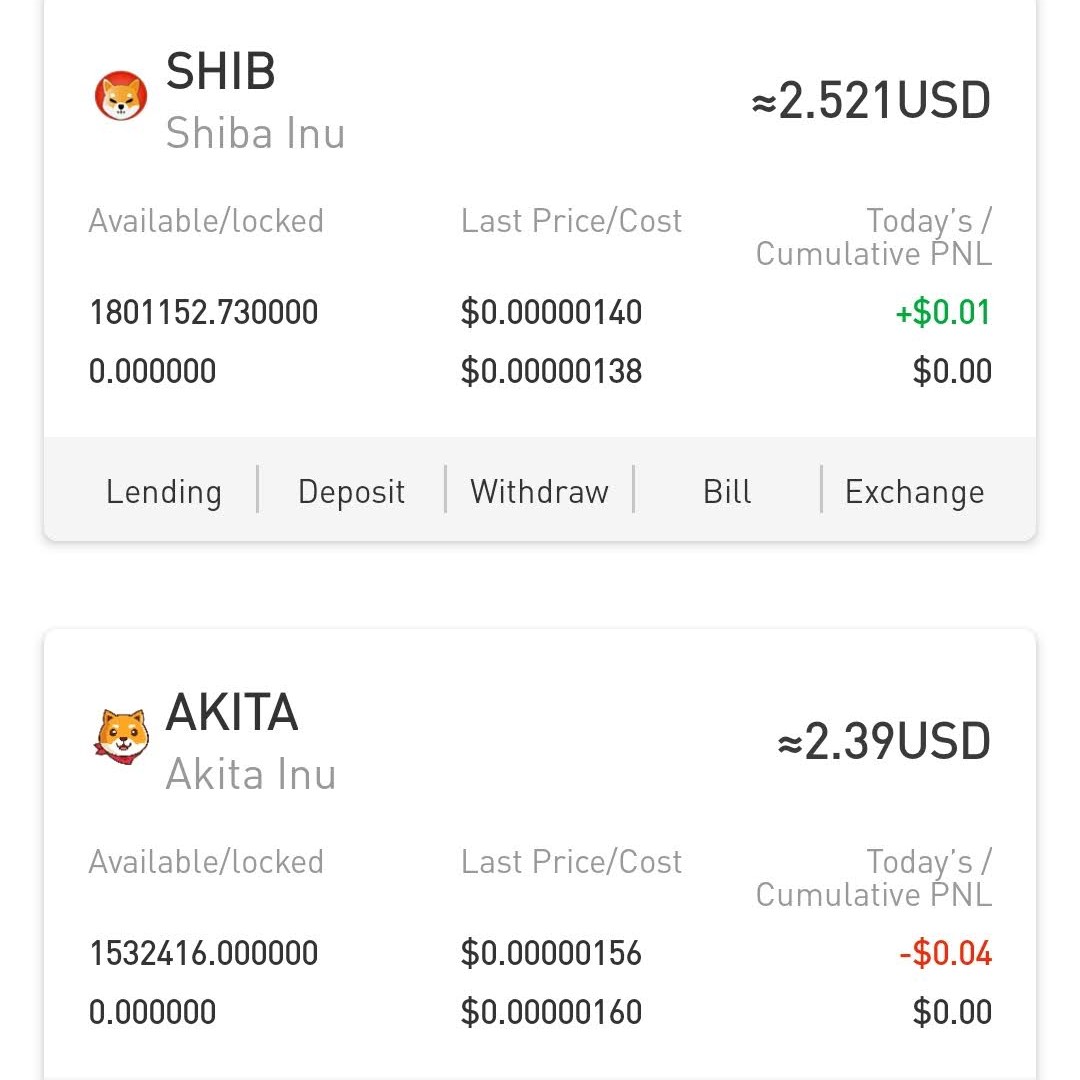Tap AKITA today's PNL -$0.04

coord(945,953)
